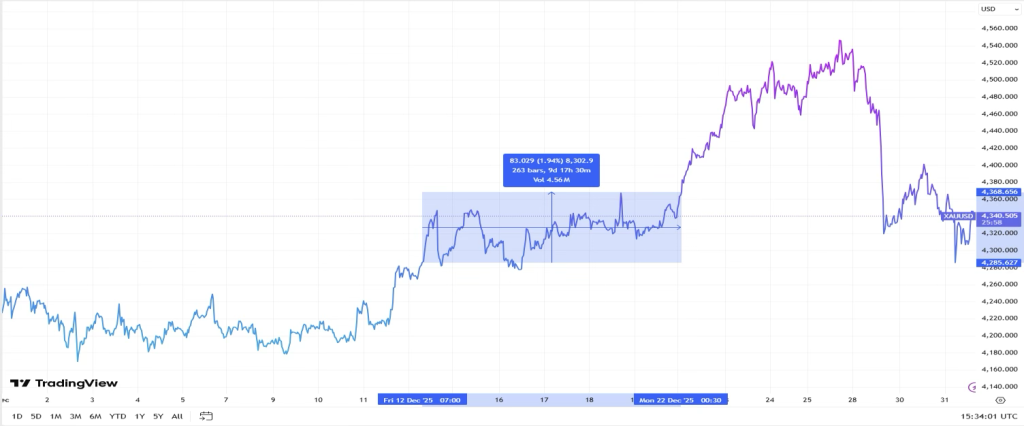This screenshot has width=1024, height=426.
Task: Click the chart settings icon near the time axis
Action: pos(999,399)
